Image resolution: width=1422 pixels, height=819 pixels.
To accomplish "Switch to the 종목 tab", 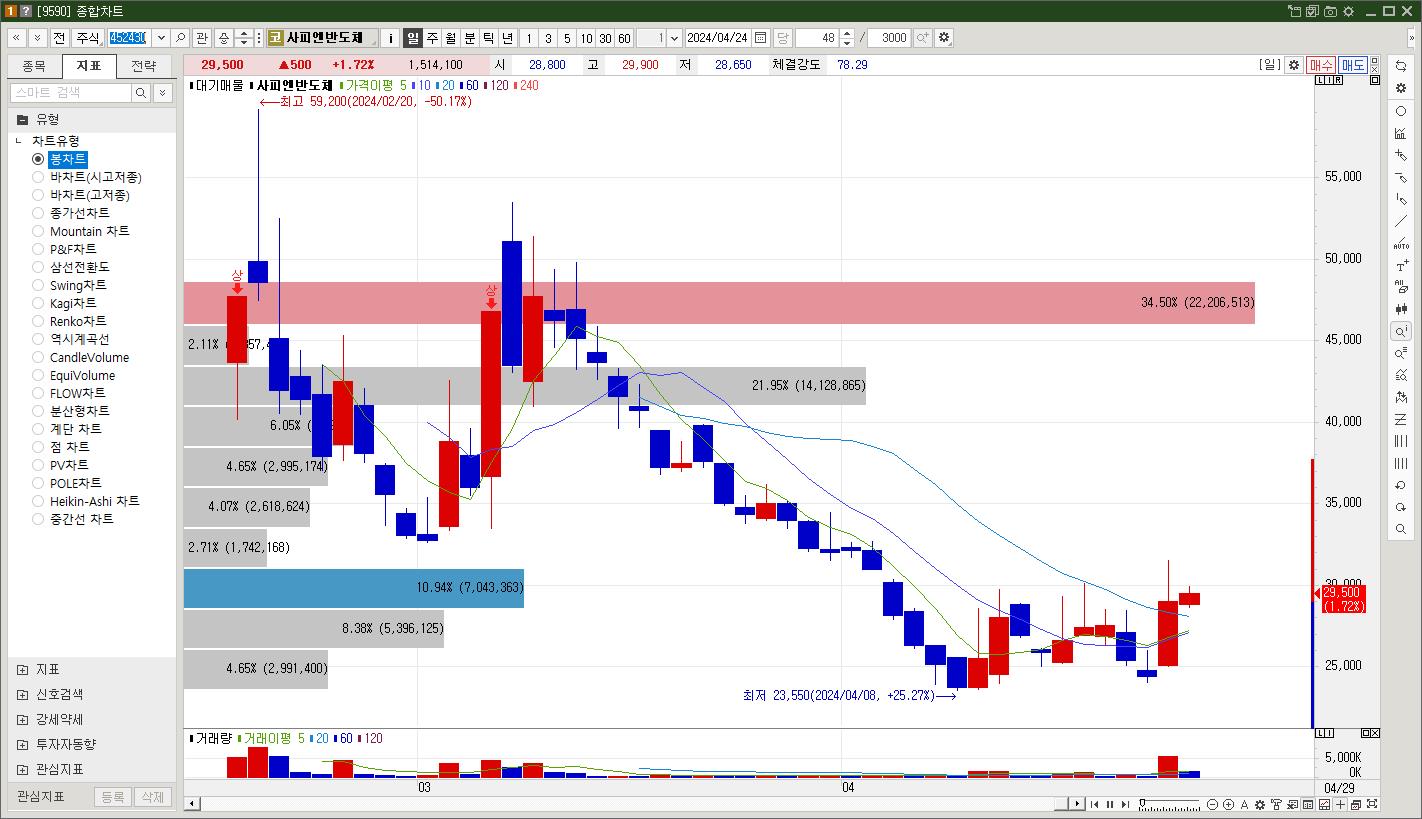I will point(34,66).
